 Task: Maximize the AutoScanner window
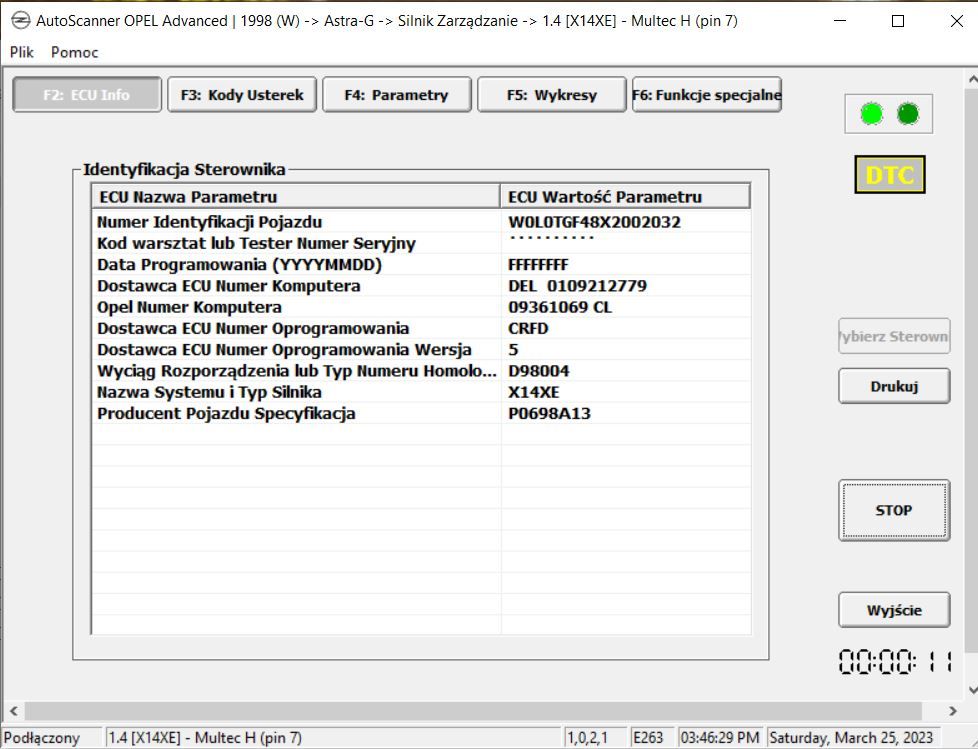point(898,21)
